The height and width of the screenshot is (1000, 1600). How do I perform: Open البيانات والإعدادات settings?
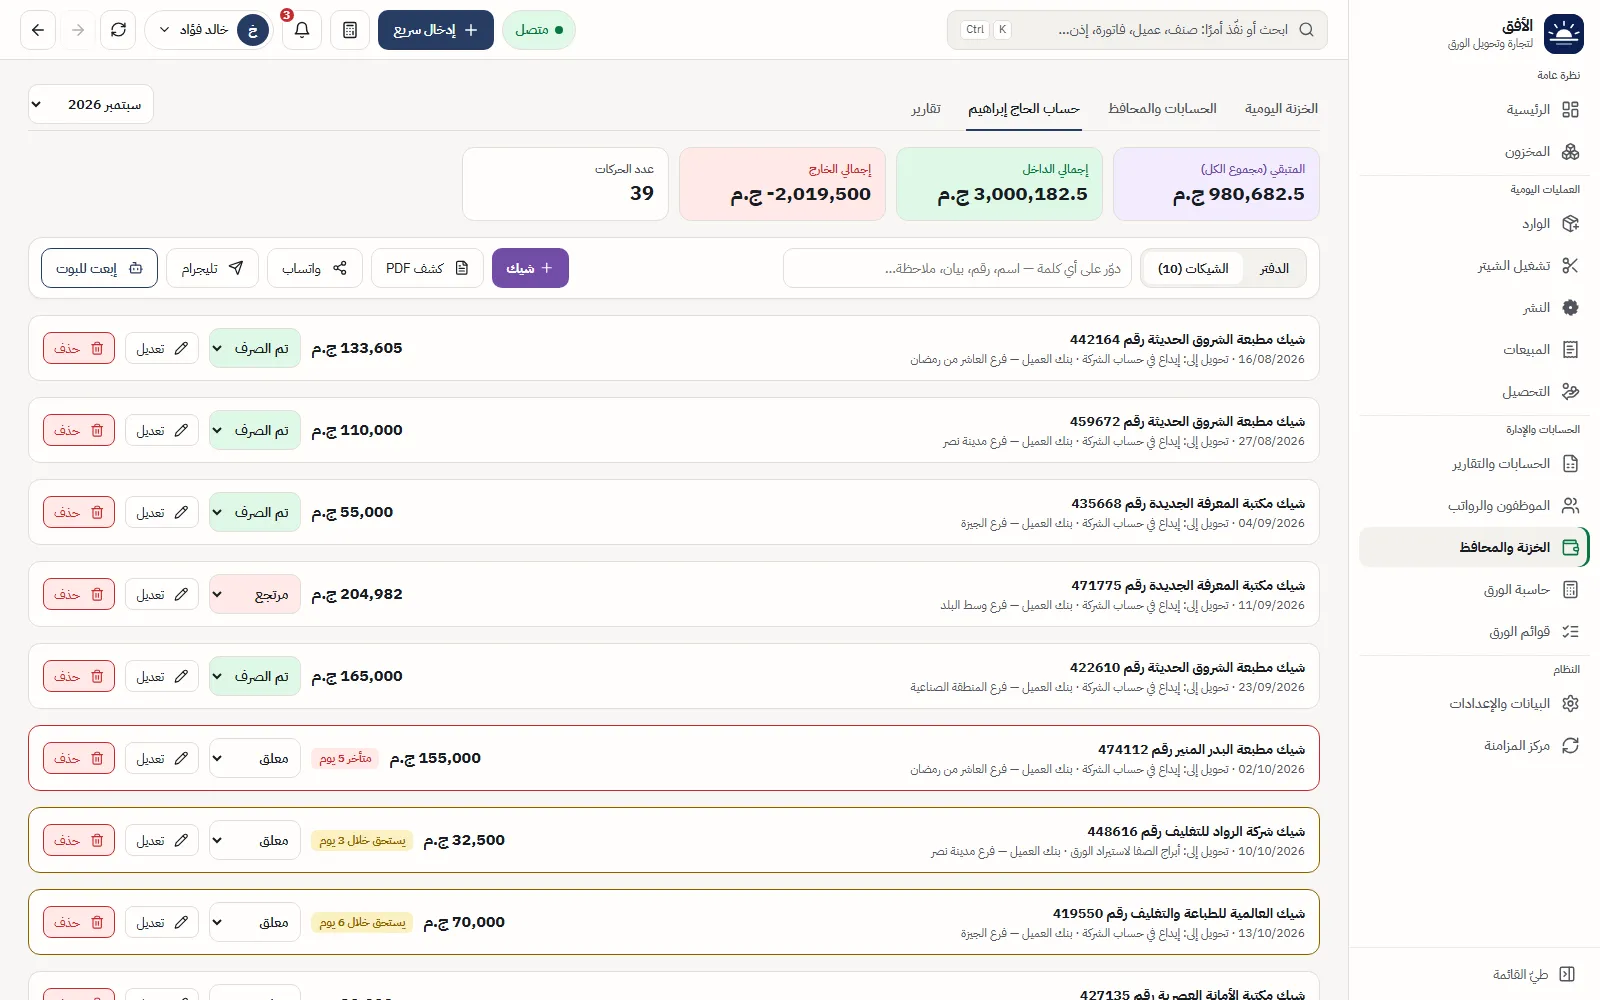click(x=1474, y=704)
